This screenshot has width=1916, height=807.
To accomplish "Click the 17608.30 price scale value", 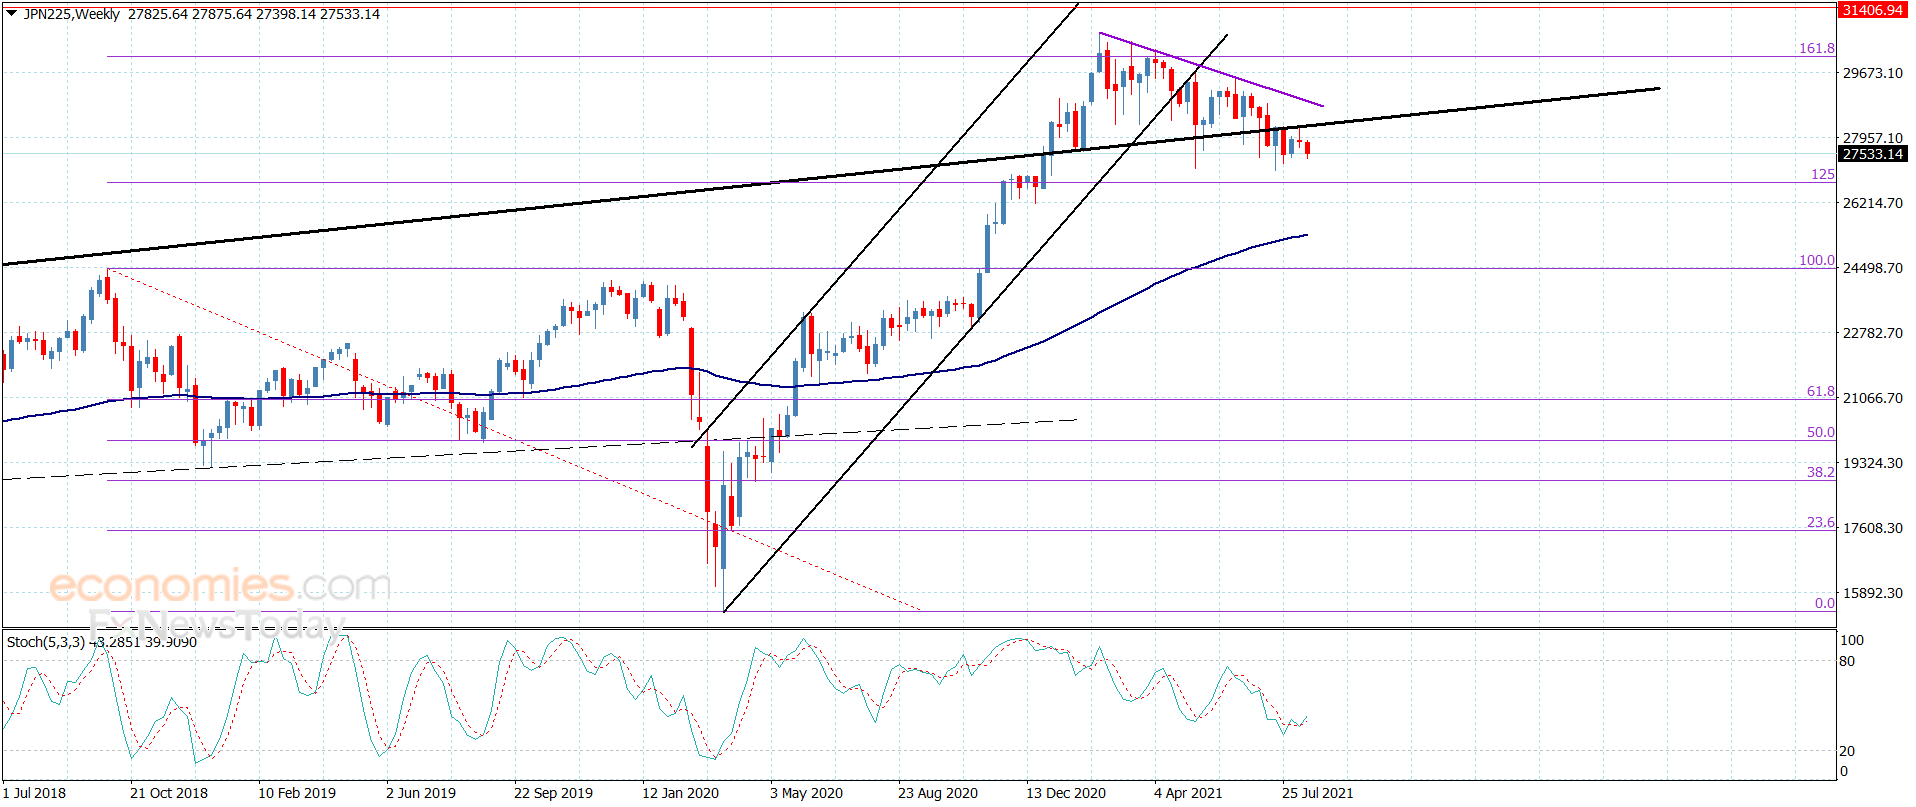I will [x=1872, y=528].
